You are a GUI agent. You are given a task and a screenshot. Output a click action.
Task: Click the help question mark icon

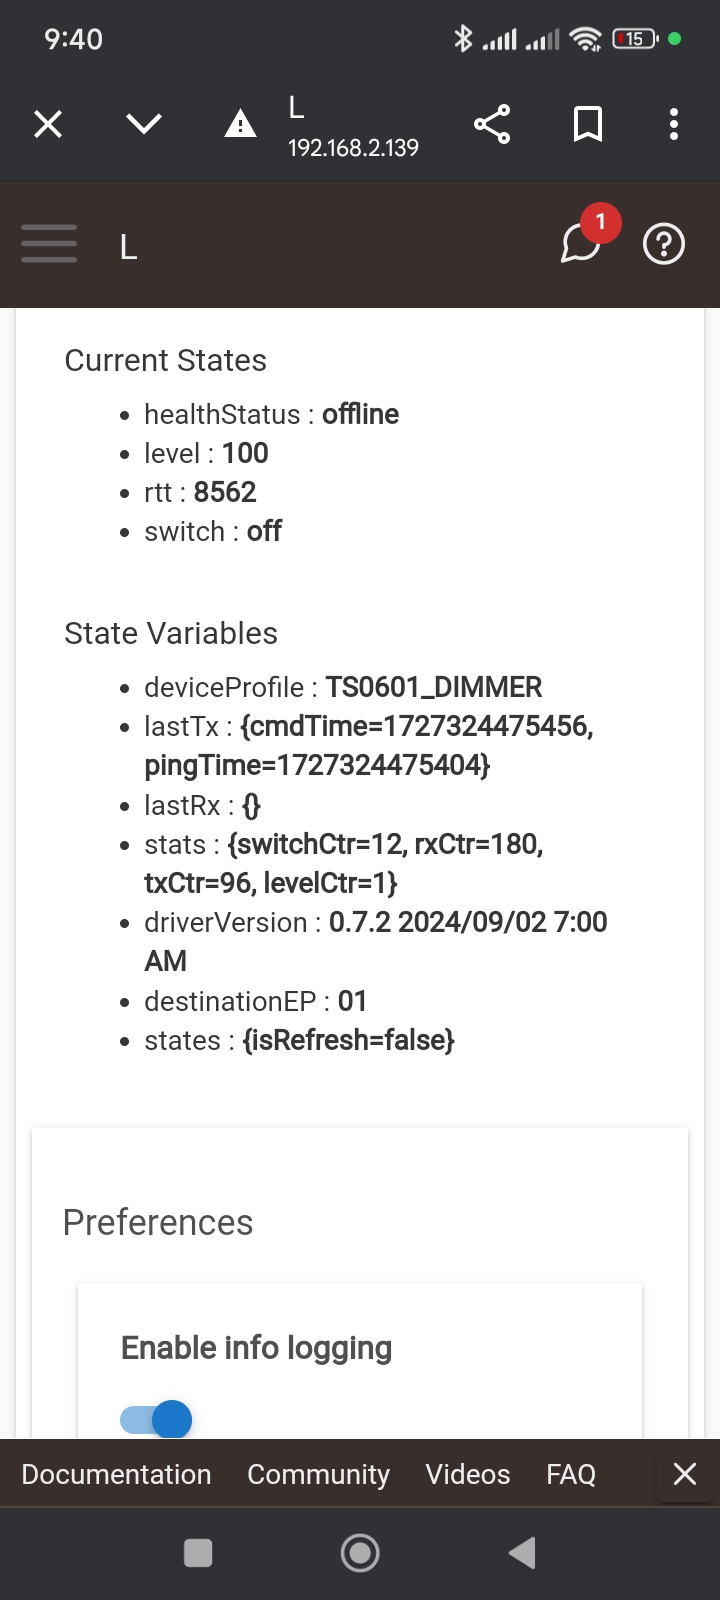[664, 244]
